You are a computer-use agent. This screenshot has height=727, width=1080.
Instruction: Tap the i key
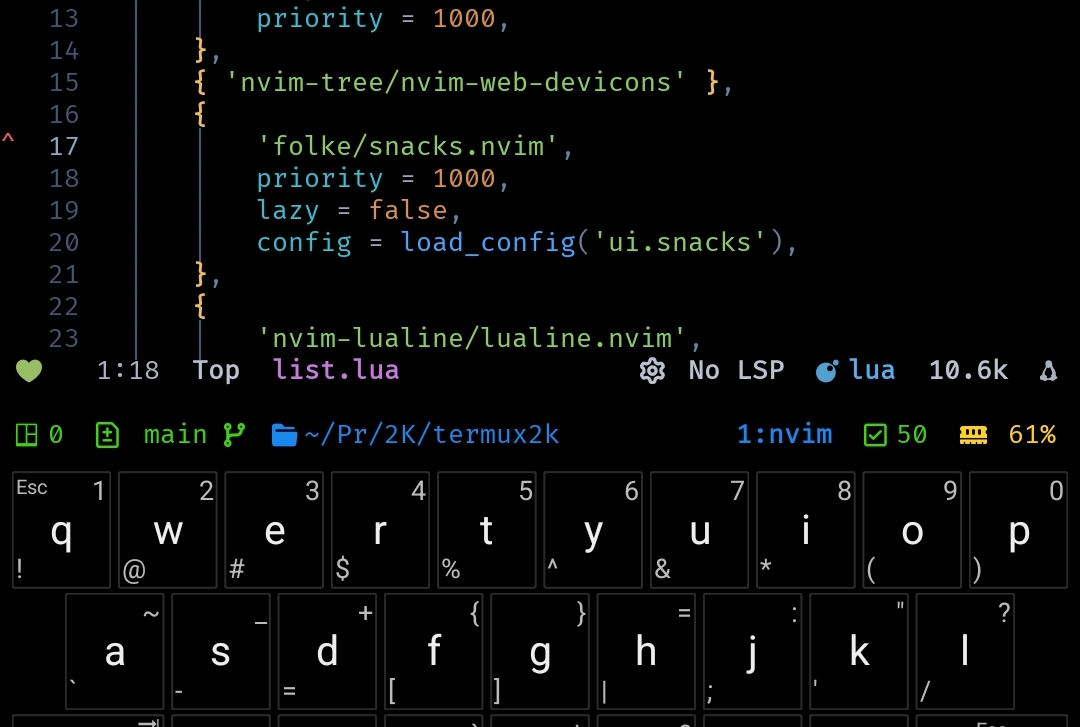806,529
